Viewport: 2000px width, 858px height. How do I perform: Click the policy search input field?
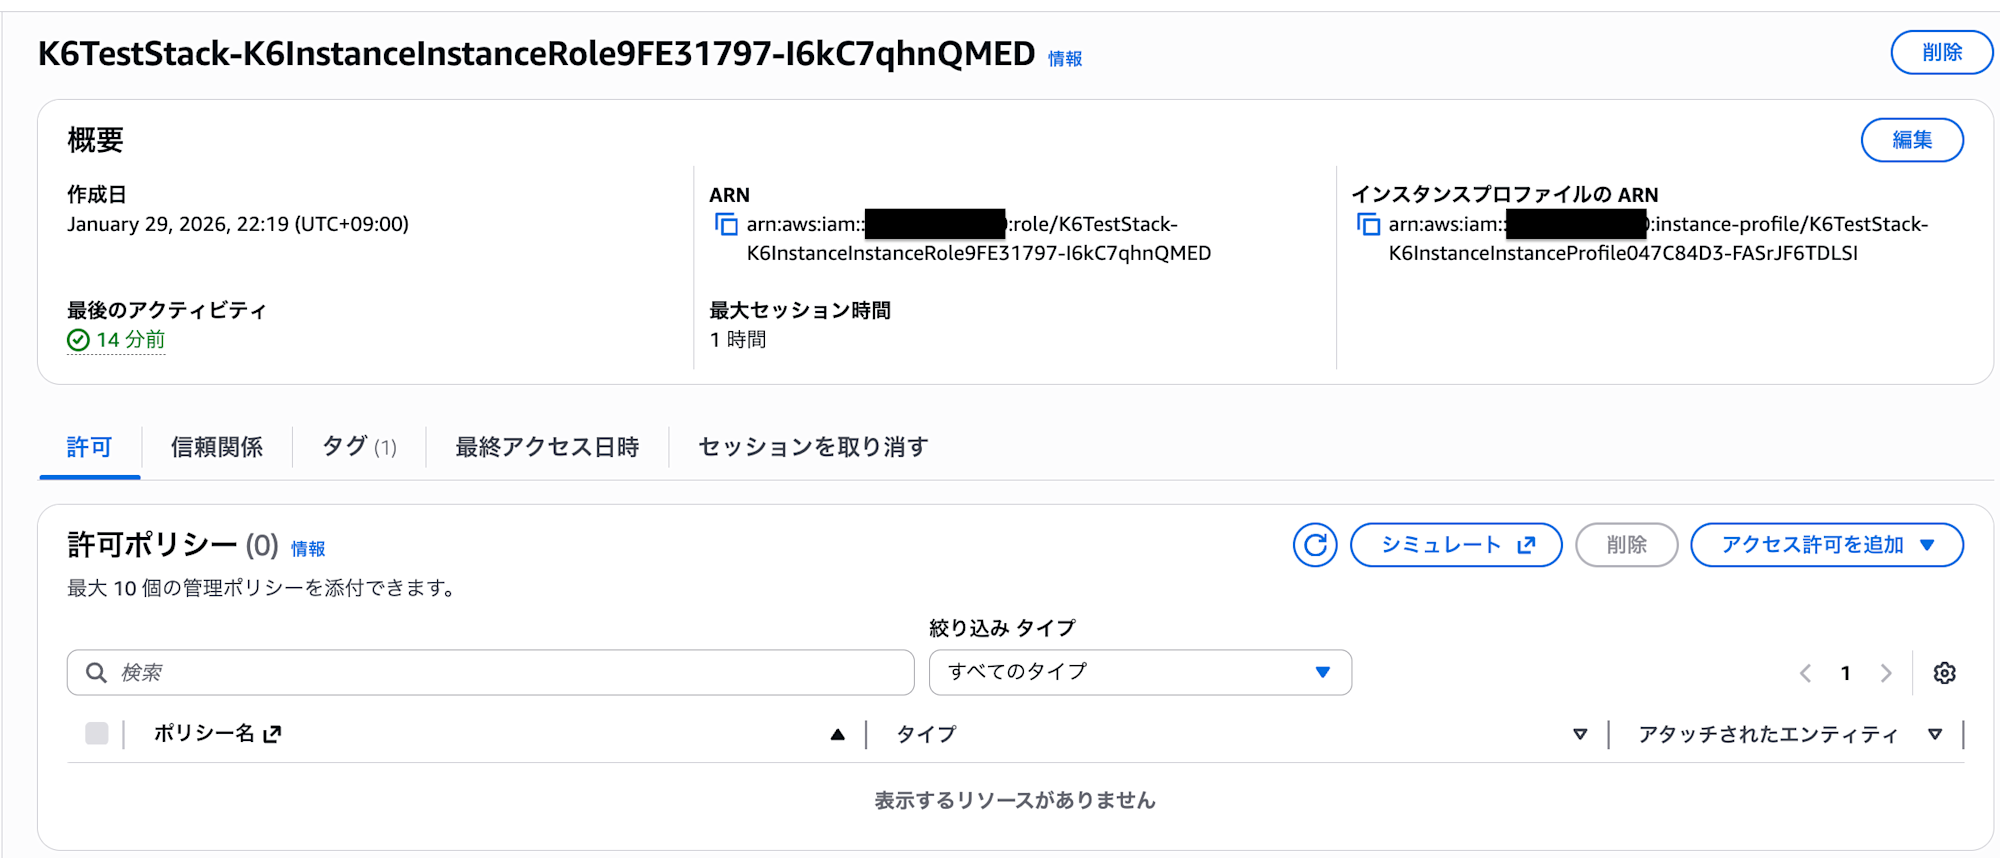click(x=500, y=673)
